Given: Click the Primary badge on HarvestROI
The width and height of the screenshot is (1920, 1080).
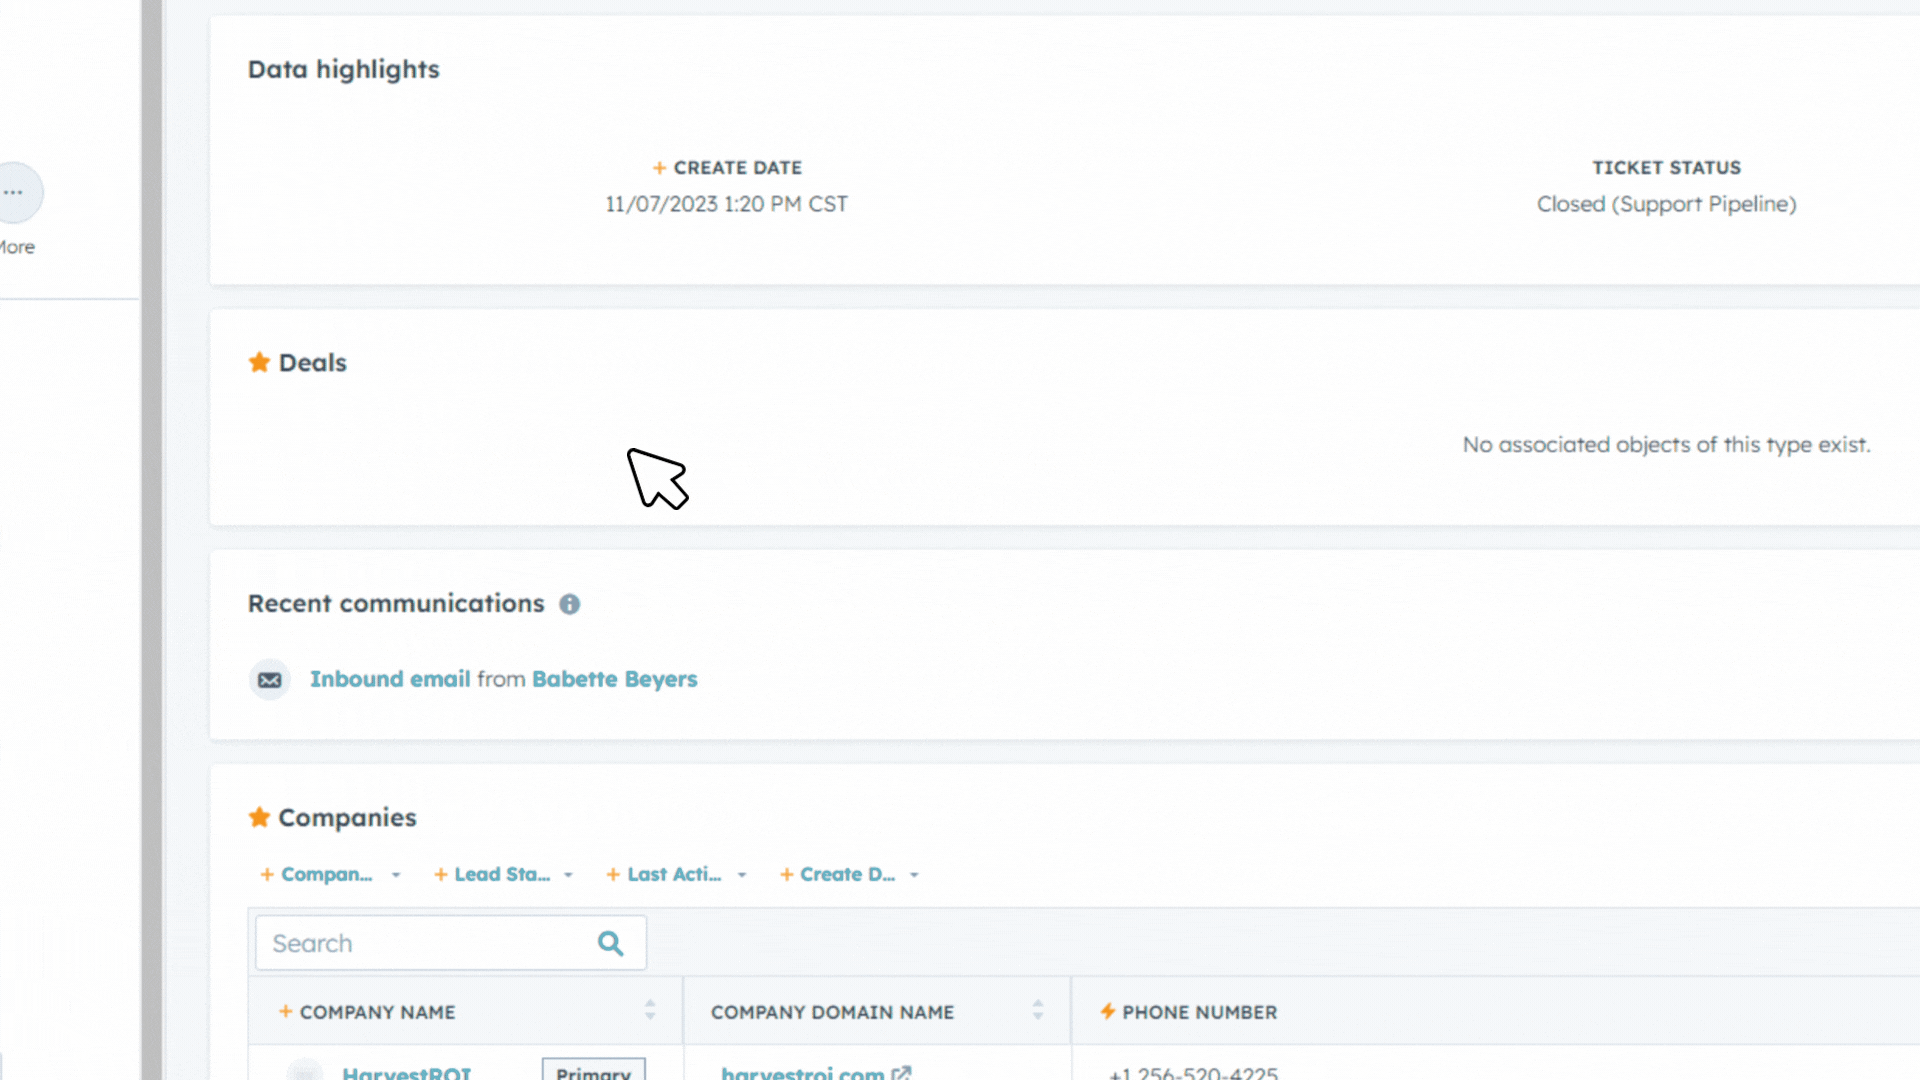Looking at the screenshot, I should point(593,1071).
